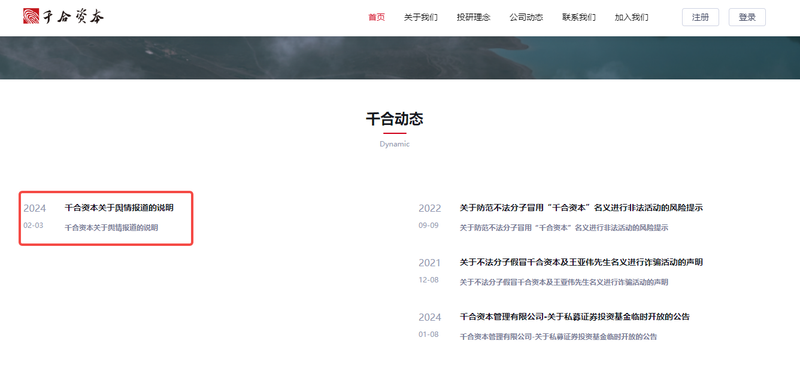Viewport: 800px width, 378px height.
Task: Click the 千合动态 section heading
Action: point(394,119)
